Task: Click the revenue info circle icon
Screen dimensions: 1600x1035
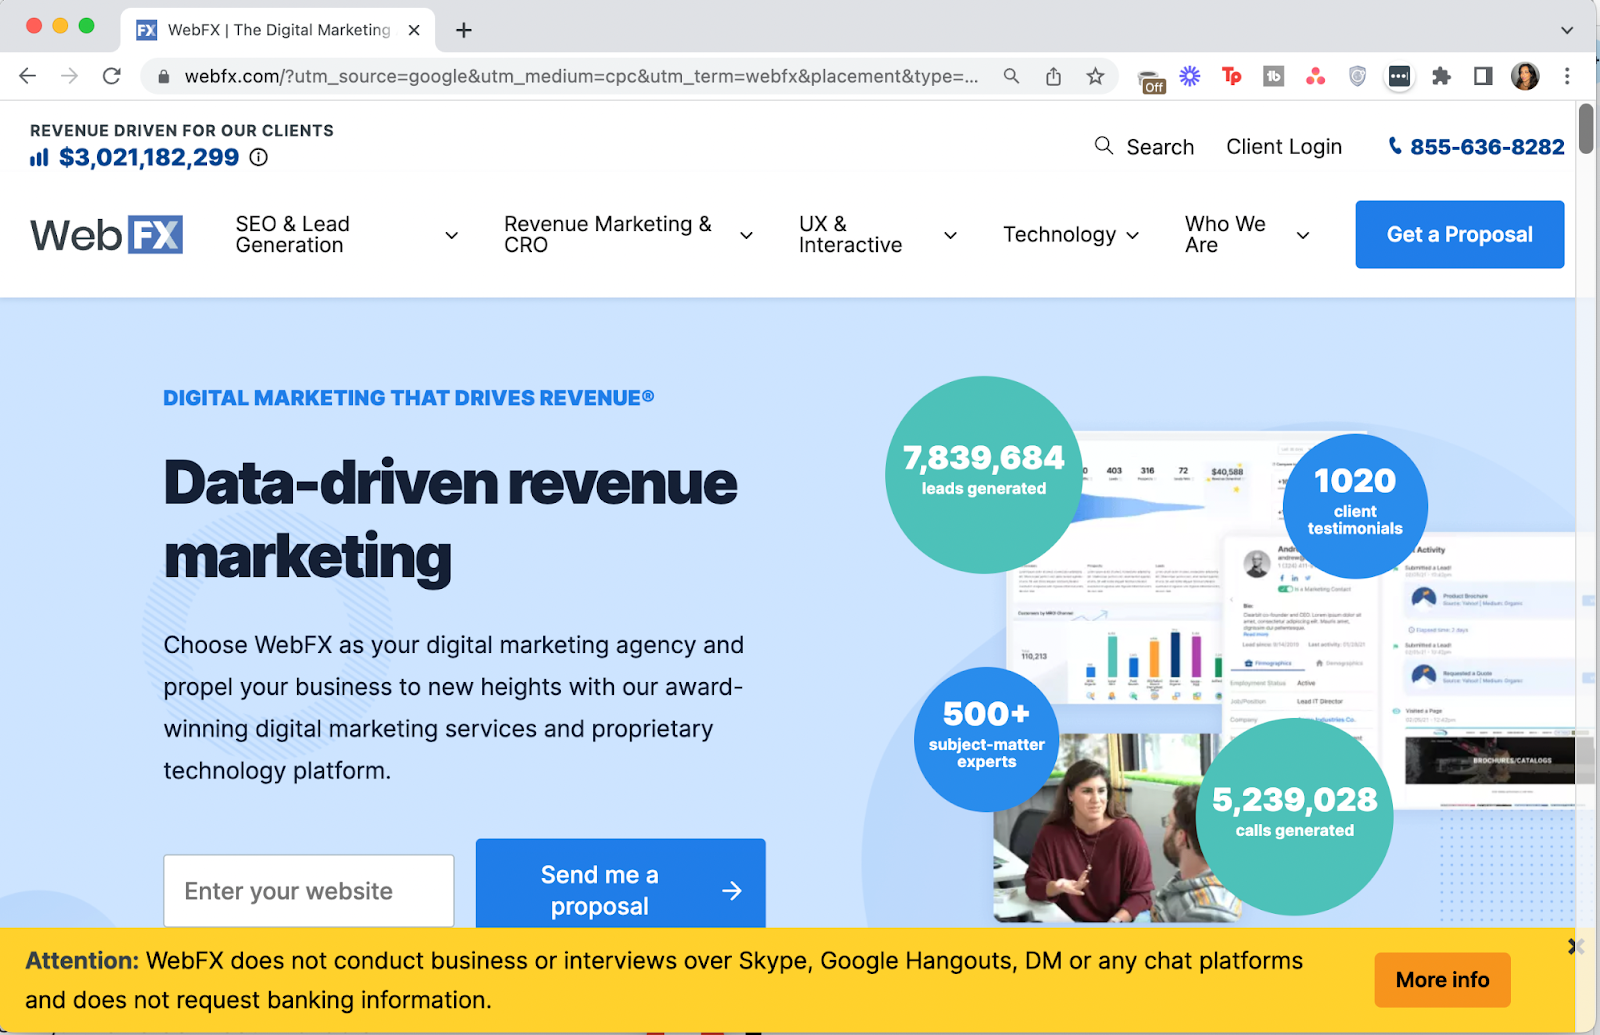Action: [259, 157]
